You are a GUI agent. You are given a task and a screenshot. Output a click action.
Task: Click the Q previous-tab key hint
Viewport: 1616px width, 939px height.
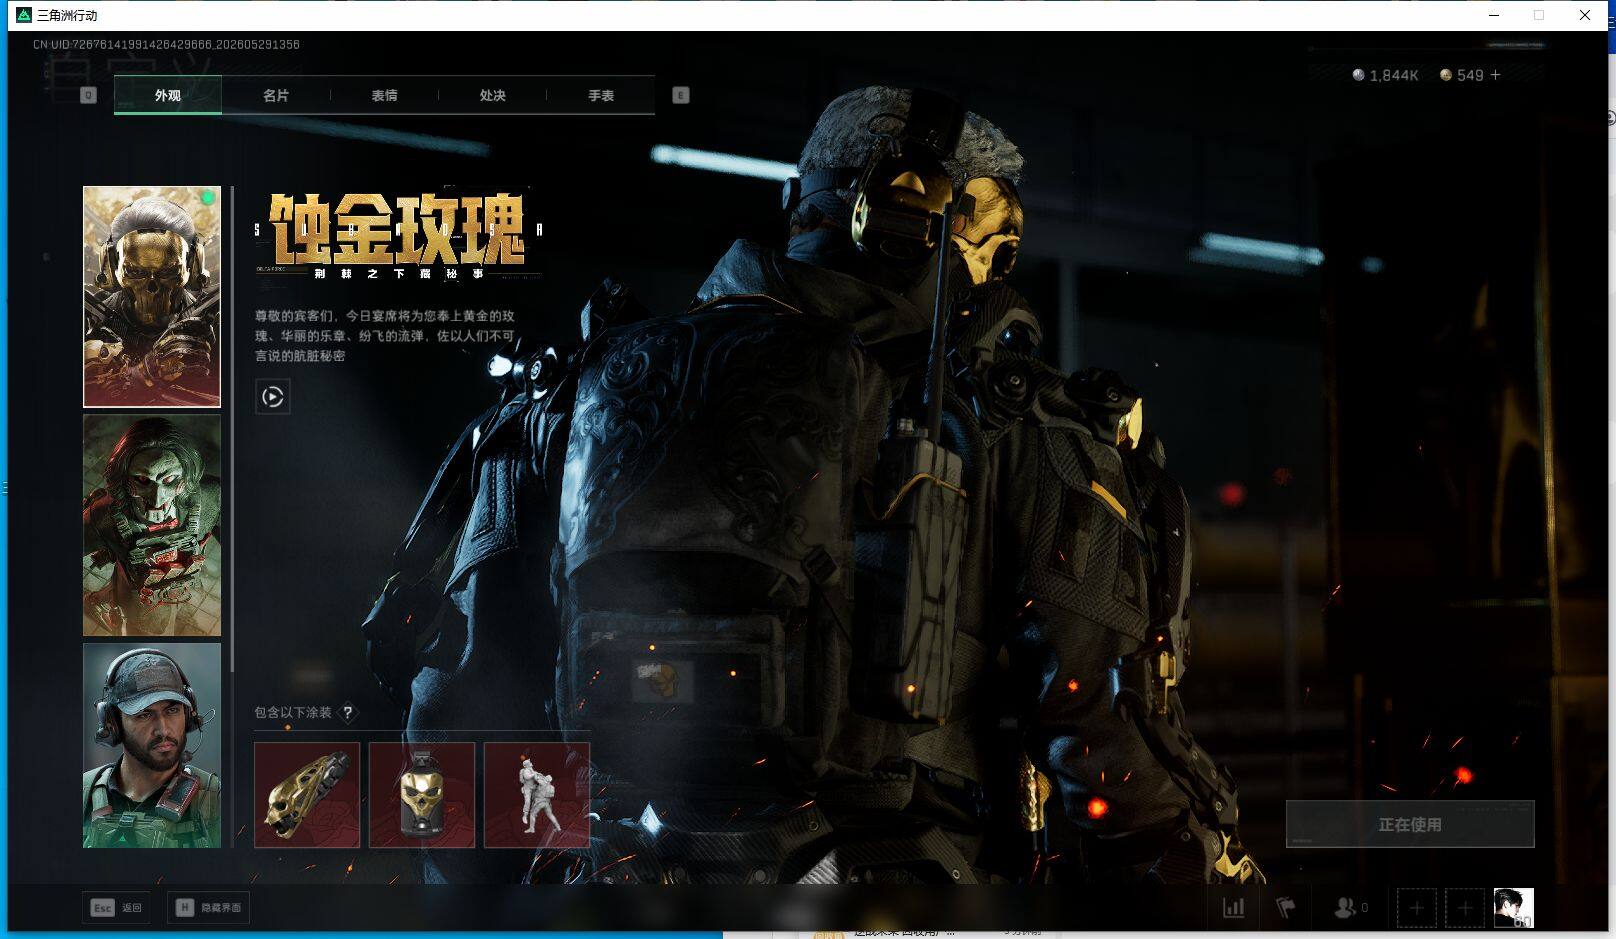pos(88,95)
